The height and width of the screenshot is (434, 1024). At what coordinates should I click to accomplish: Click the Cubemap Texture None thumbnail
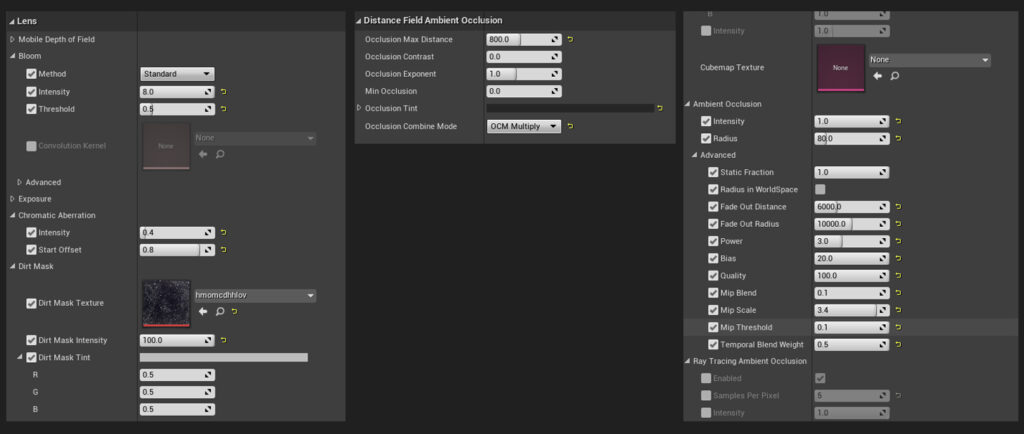[840, 68]
